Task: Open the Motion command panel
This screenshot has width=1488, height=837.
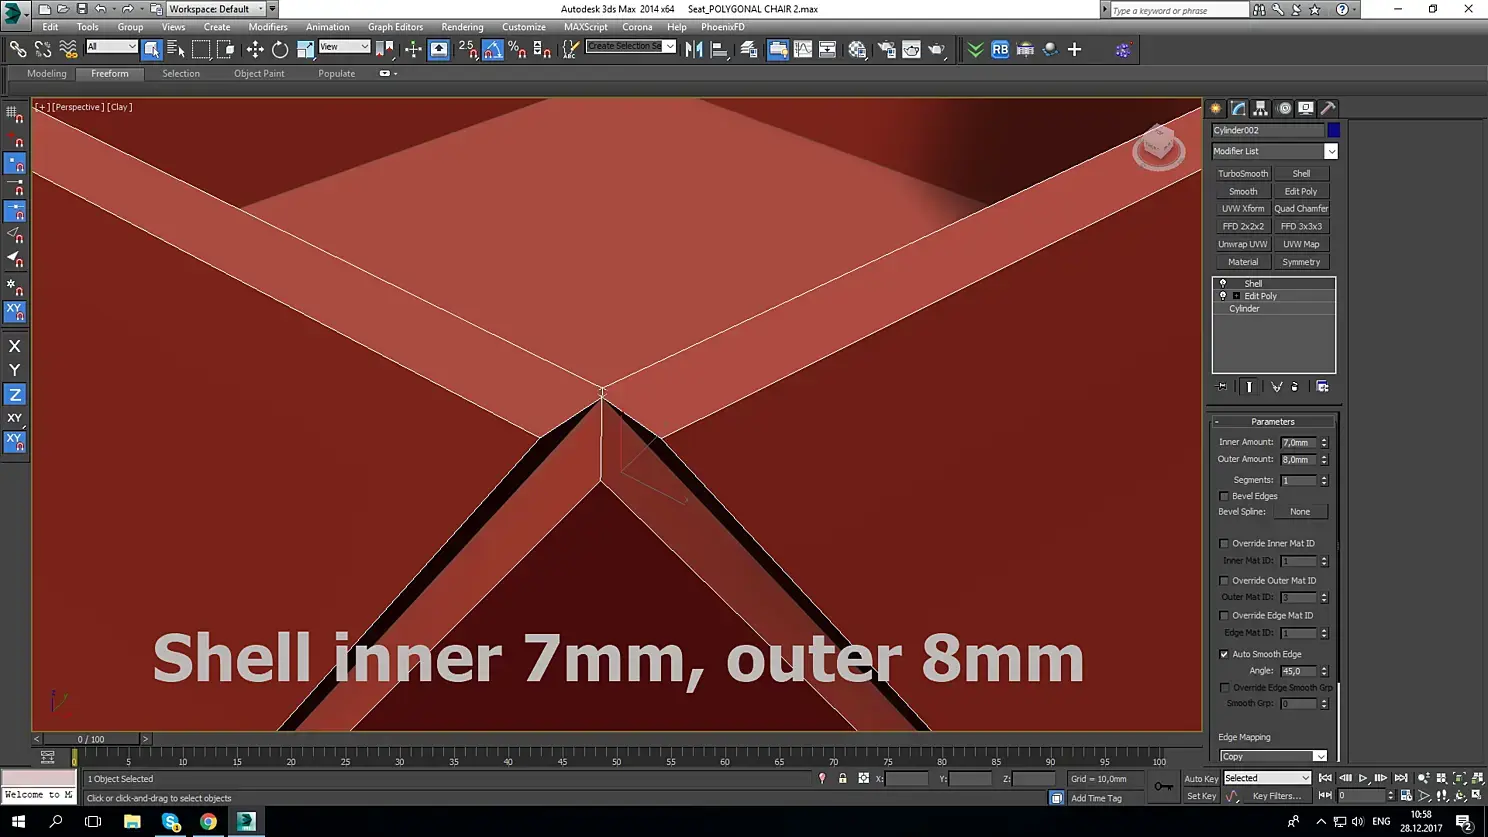Action: pyautogui.click(x=1284, y=108)
